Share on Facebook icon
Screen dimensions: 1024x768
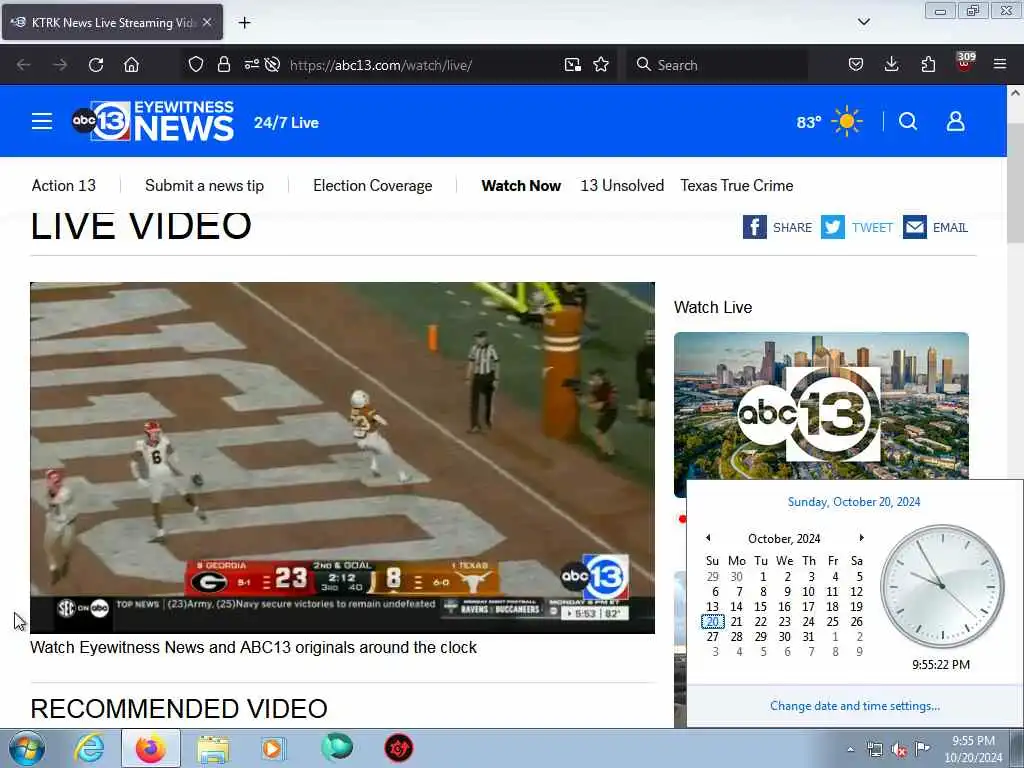point(754,227)
